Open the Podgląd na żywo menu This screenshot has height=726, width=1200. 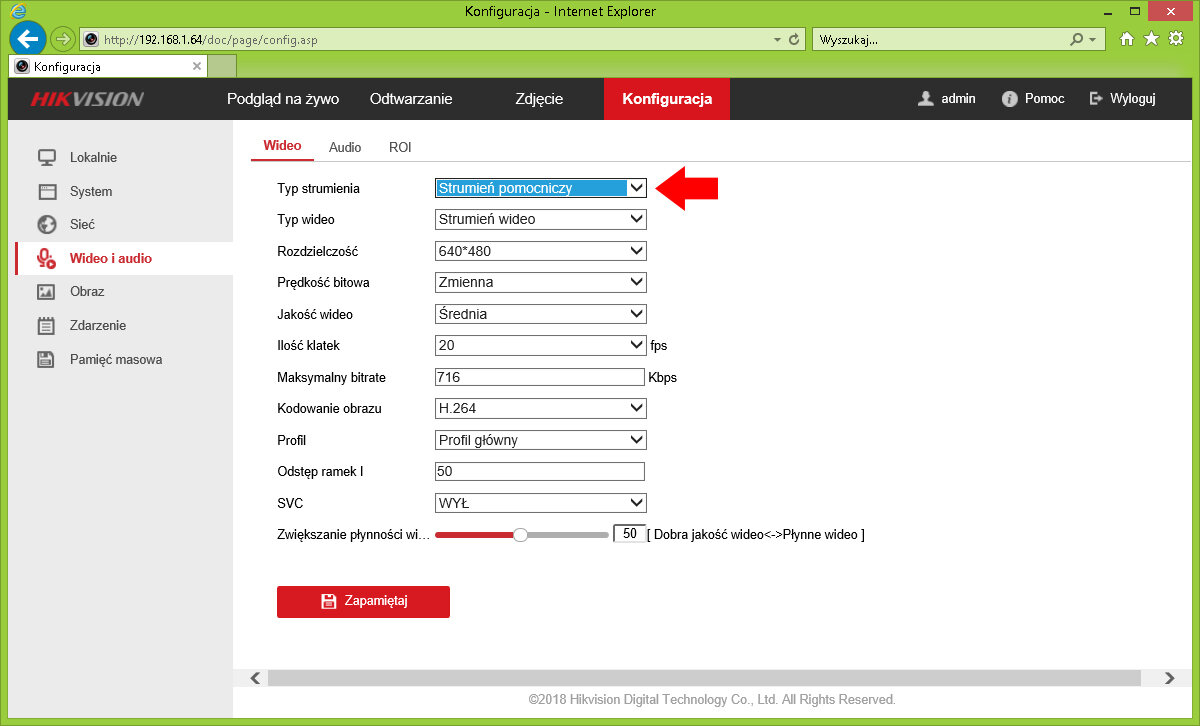(x=283, y=99)
